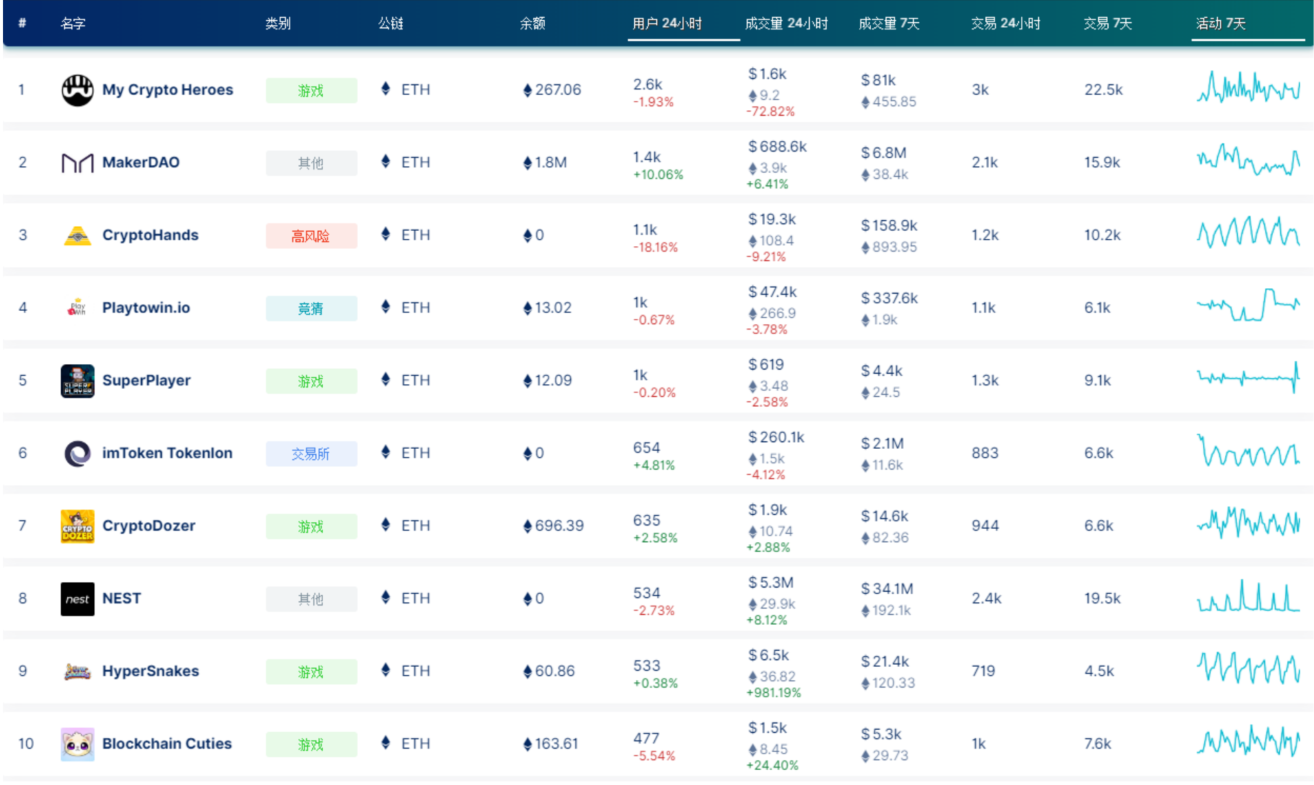Viewport: 1314px width, 785px height.
Task: Open the MakerDAO dapp link
Action: click(x=141, y=162)
